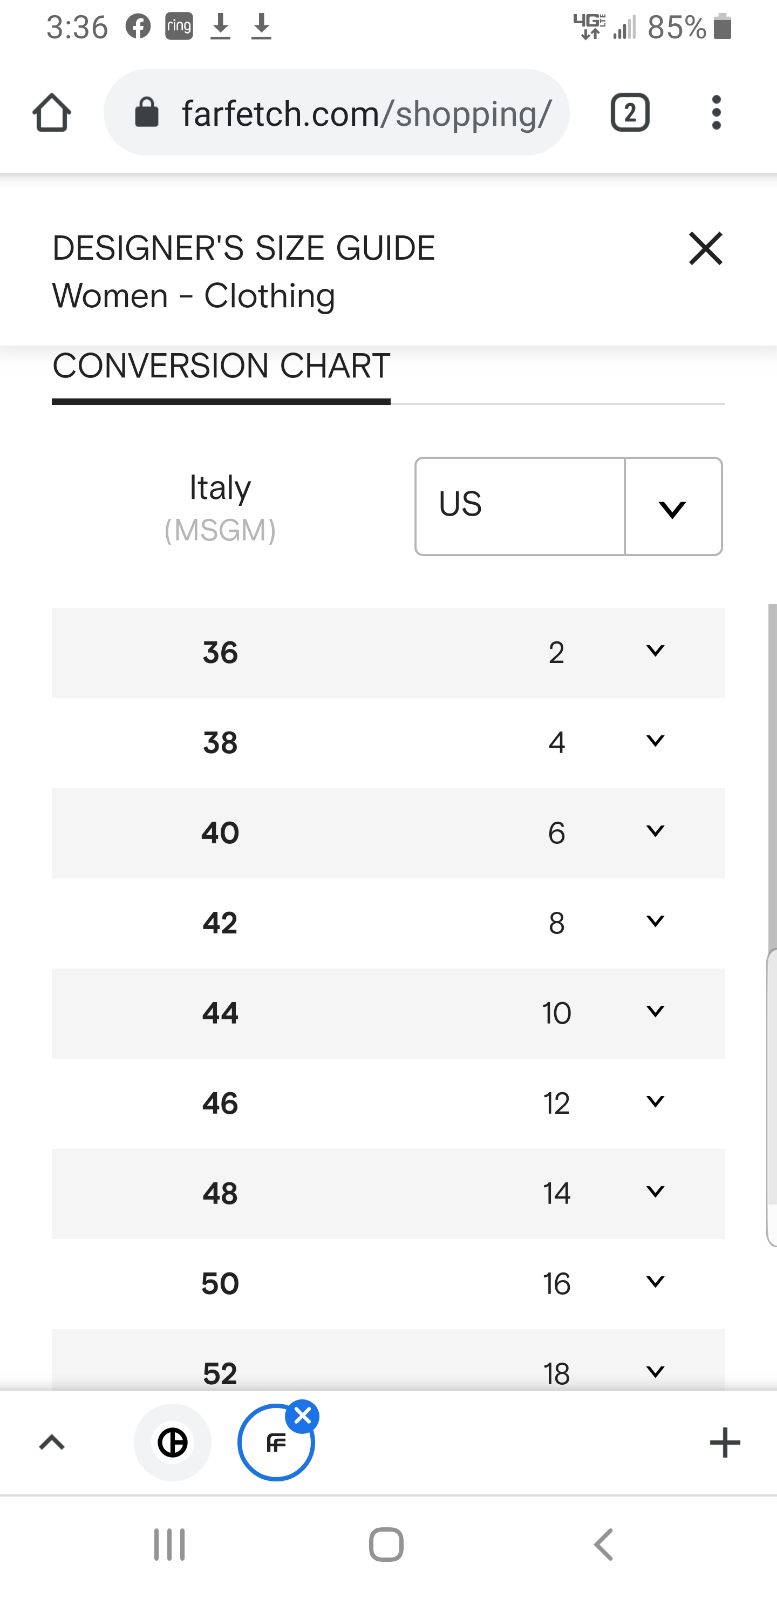Select the Conversion Chart tab
The height and width of the screenshot is (1598, 777).
click(x=221, y=366)
